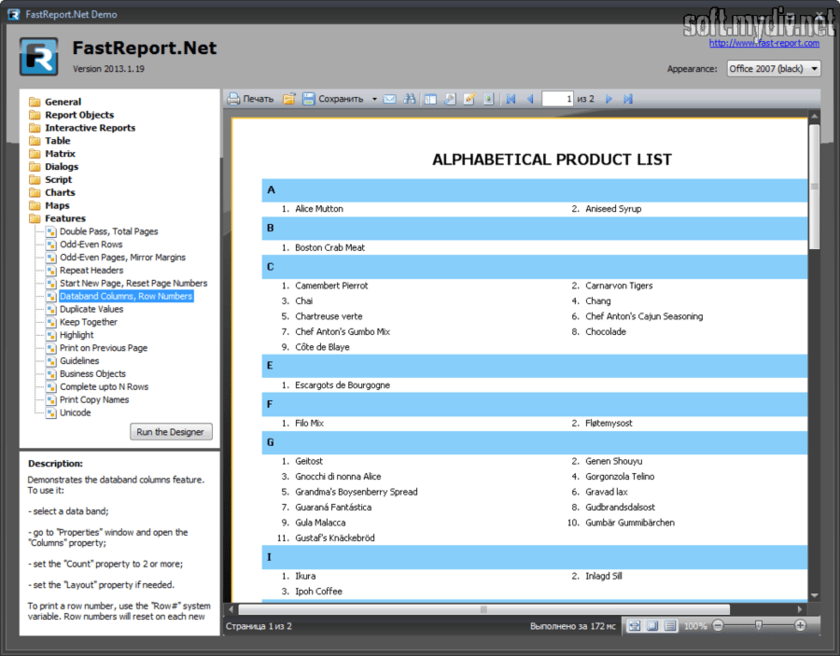Select Databand Columns, Row Numbers report
The image size is (840, 656).
126,296
